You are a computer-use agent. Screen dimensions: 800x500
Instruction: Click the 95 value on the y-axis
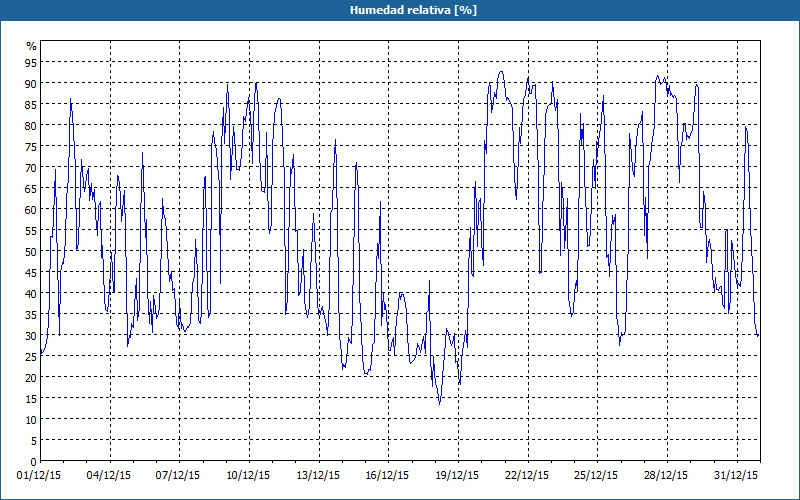coord(31,62)
